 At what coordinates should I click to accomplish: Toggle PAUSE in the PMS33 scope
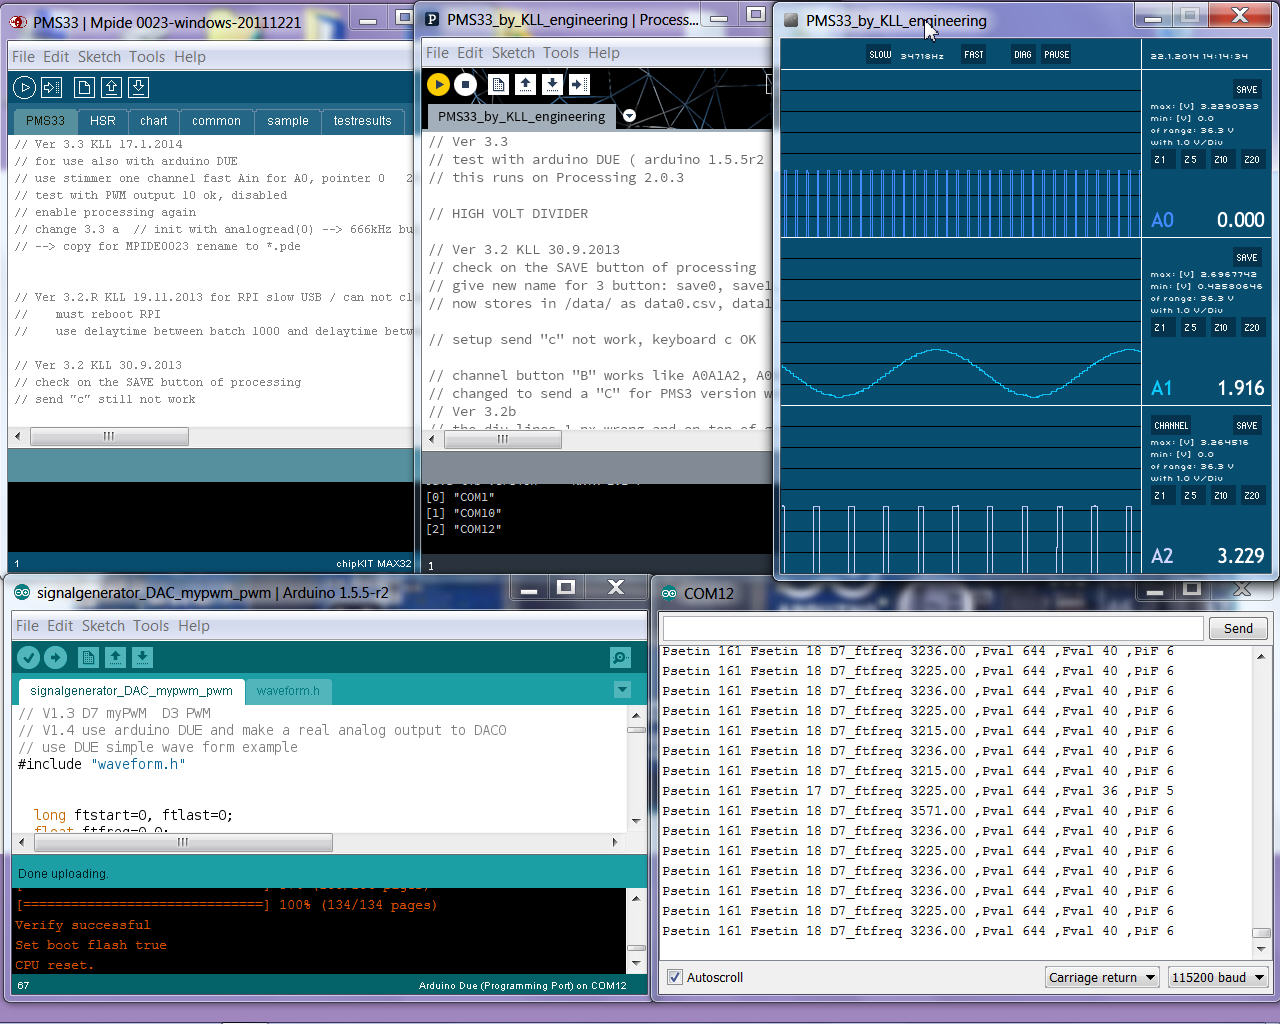(x=1056, y=55)
